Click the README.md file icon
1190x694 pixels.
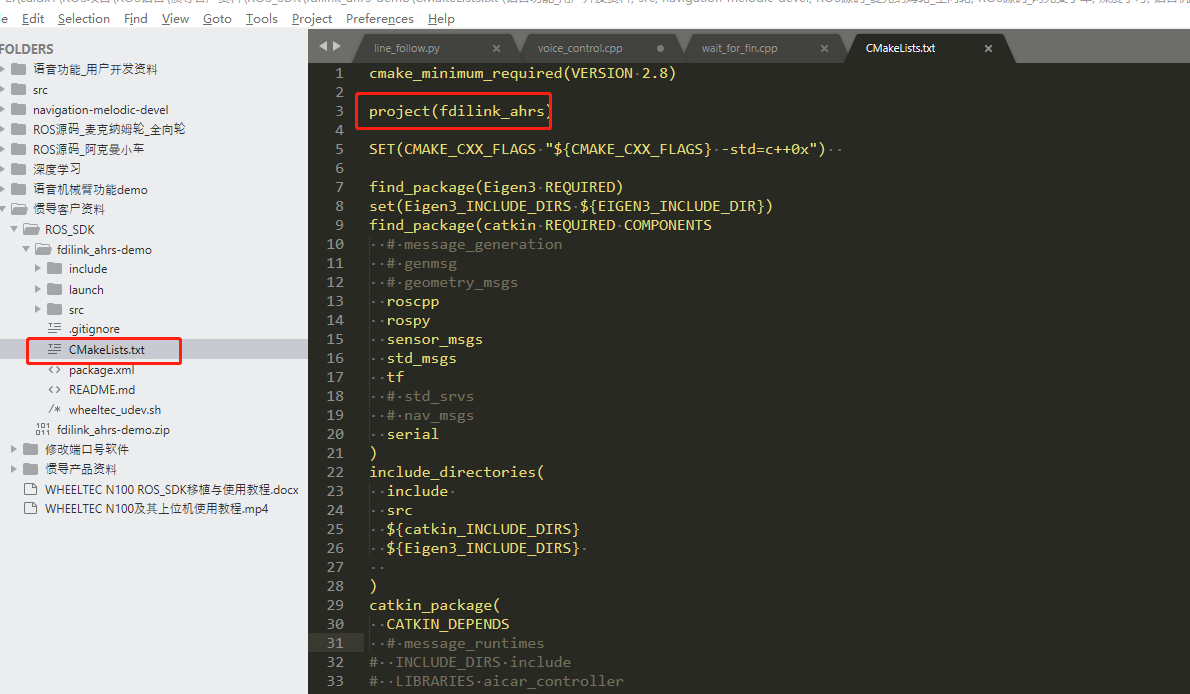tap(55, 390)
